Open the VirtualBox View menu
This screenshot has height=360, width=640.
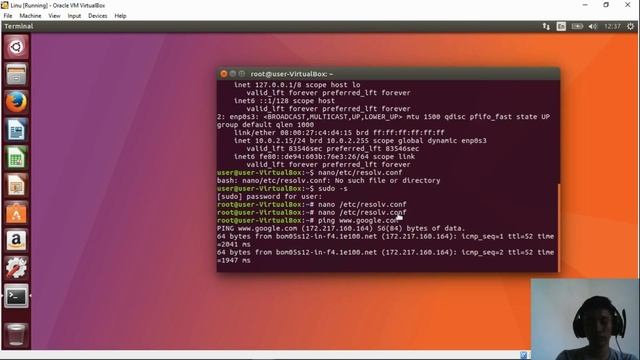tap(54, 16)
